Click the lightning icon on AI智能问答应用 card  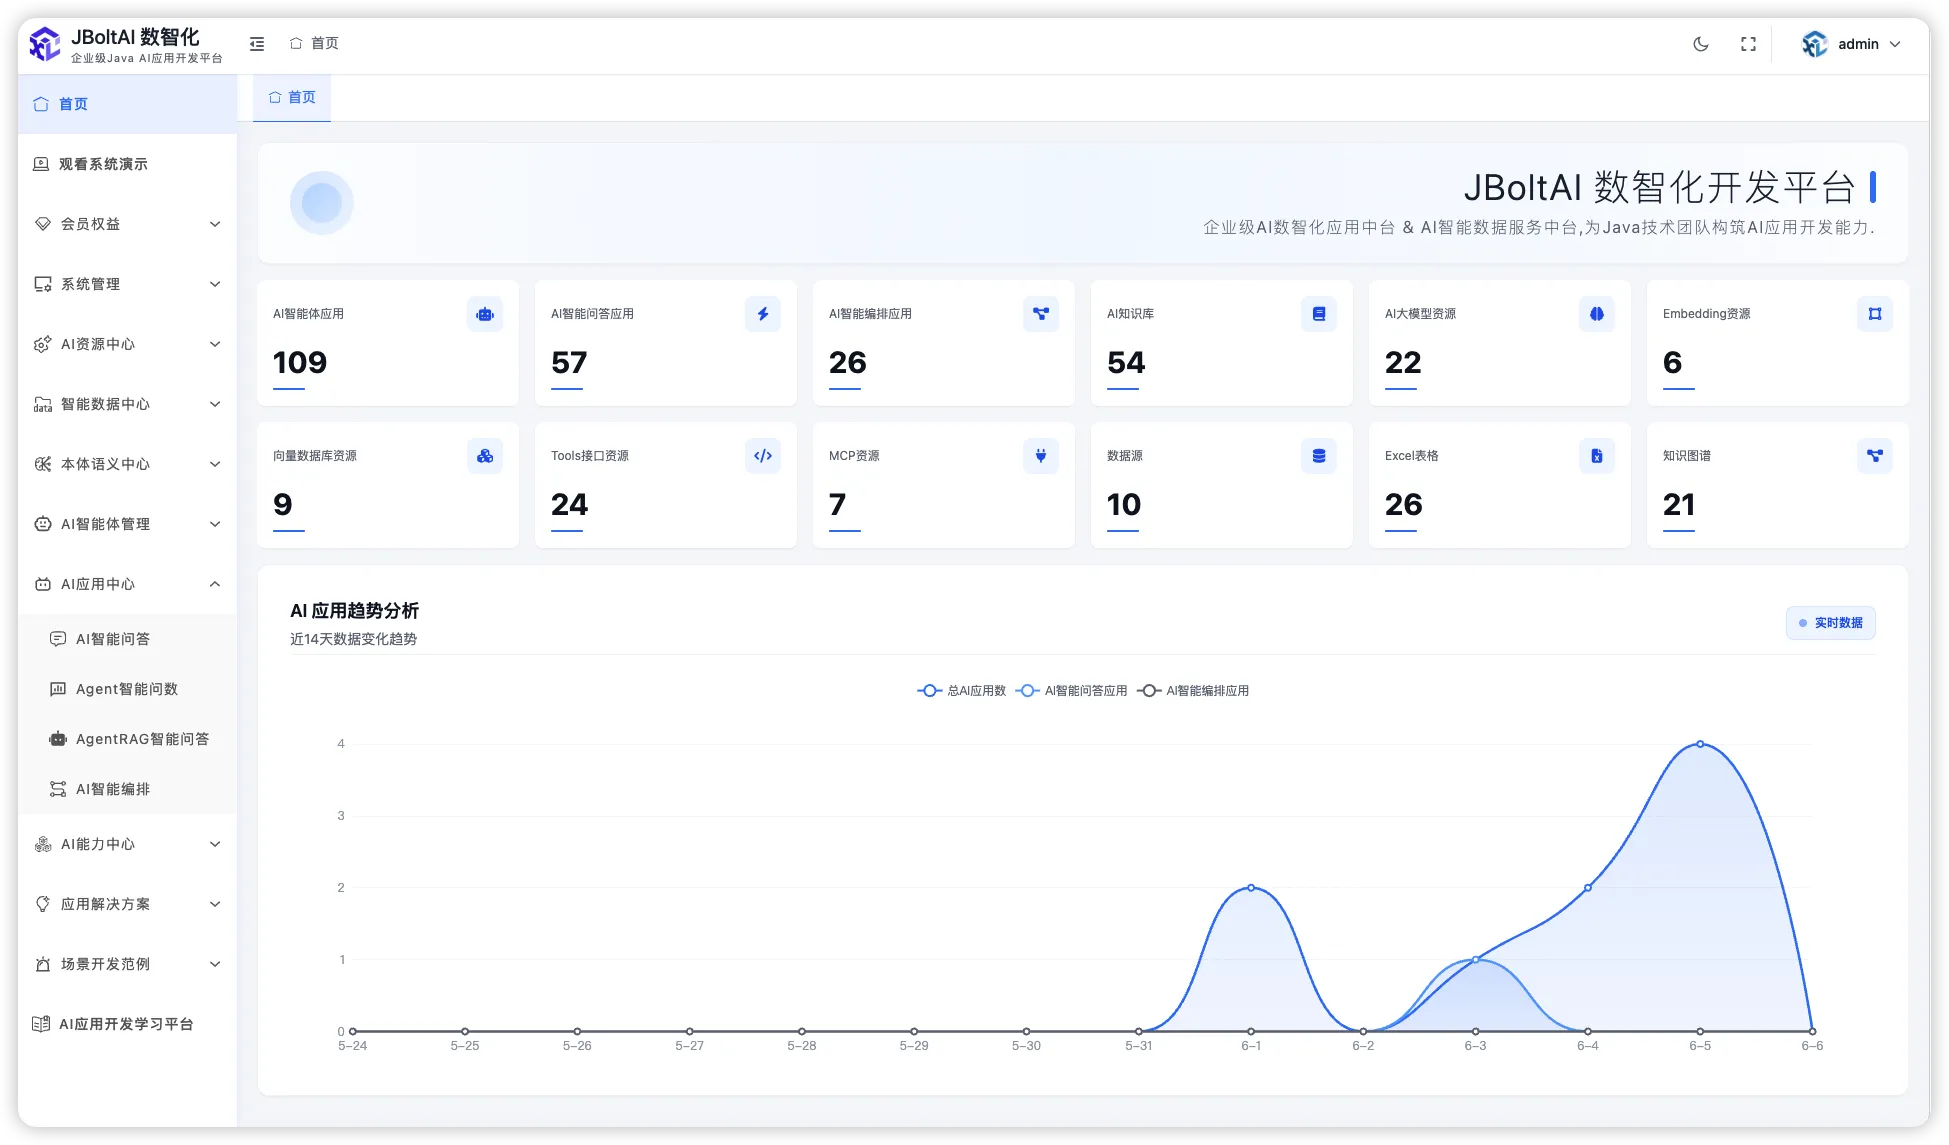tap(763, 314)
